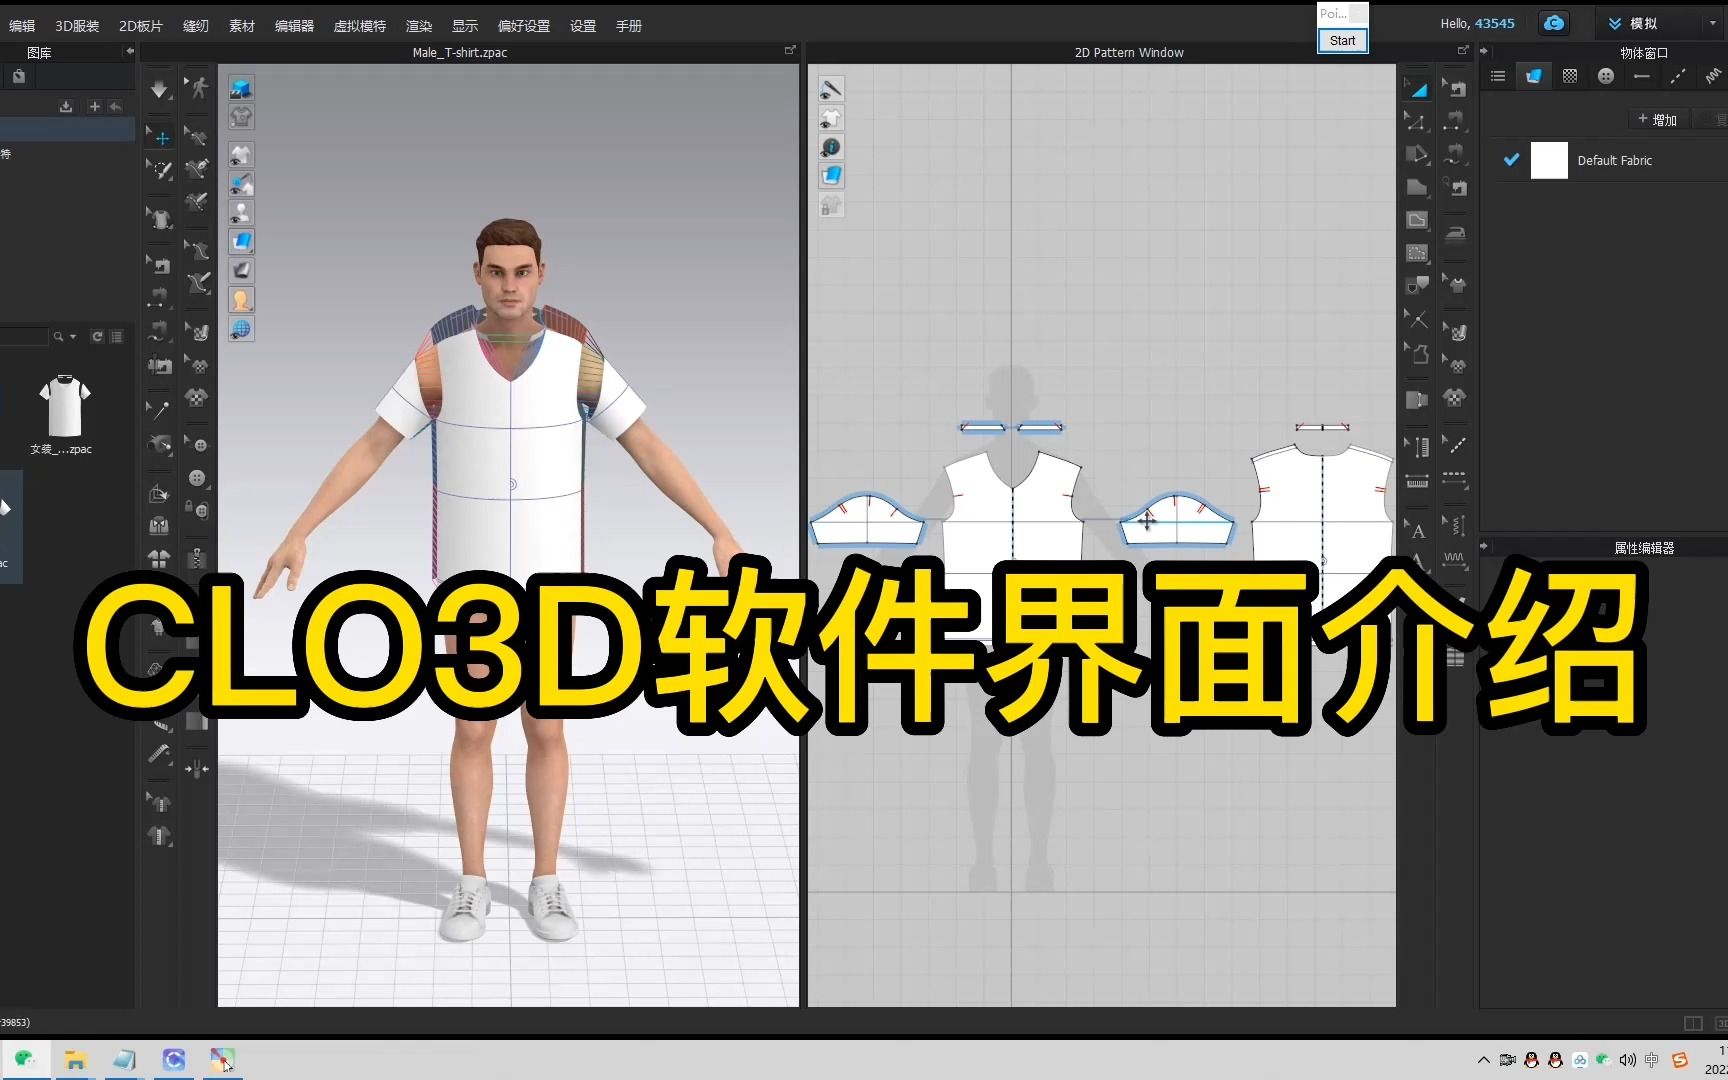Select the 2D Edit Sewing tool
1728x1080 pixels.
pyautogui.click(x=1455, y=88)
